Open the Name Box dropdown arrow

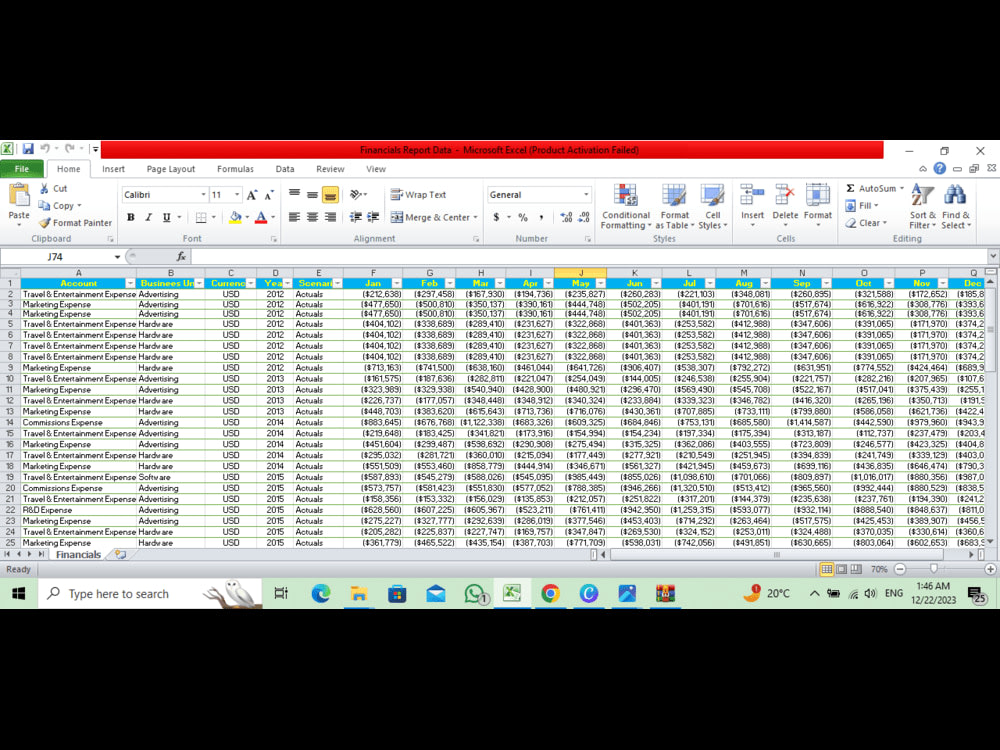[x=117, y=256]
